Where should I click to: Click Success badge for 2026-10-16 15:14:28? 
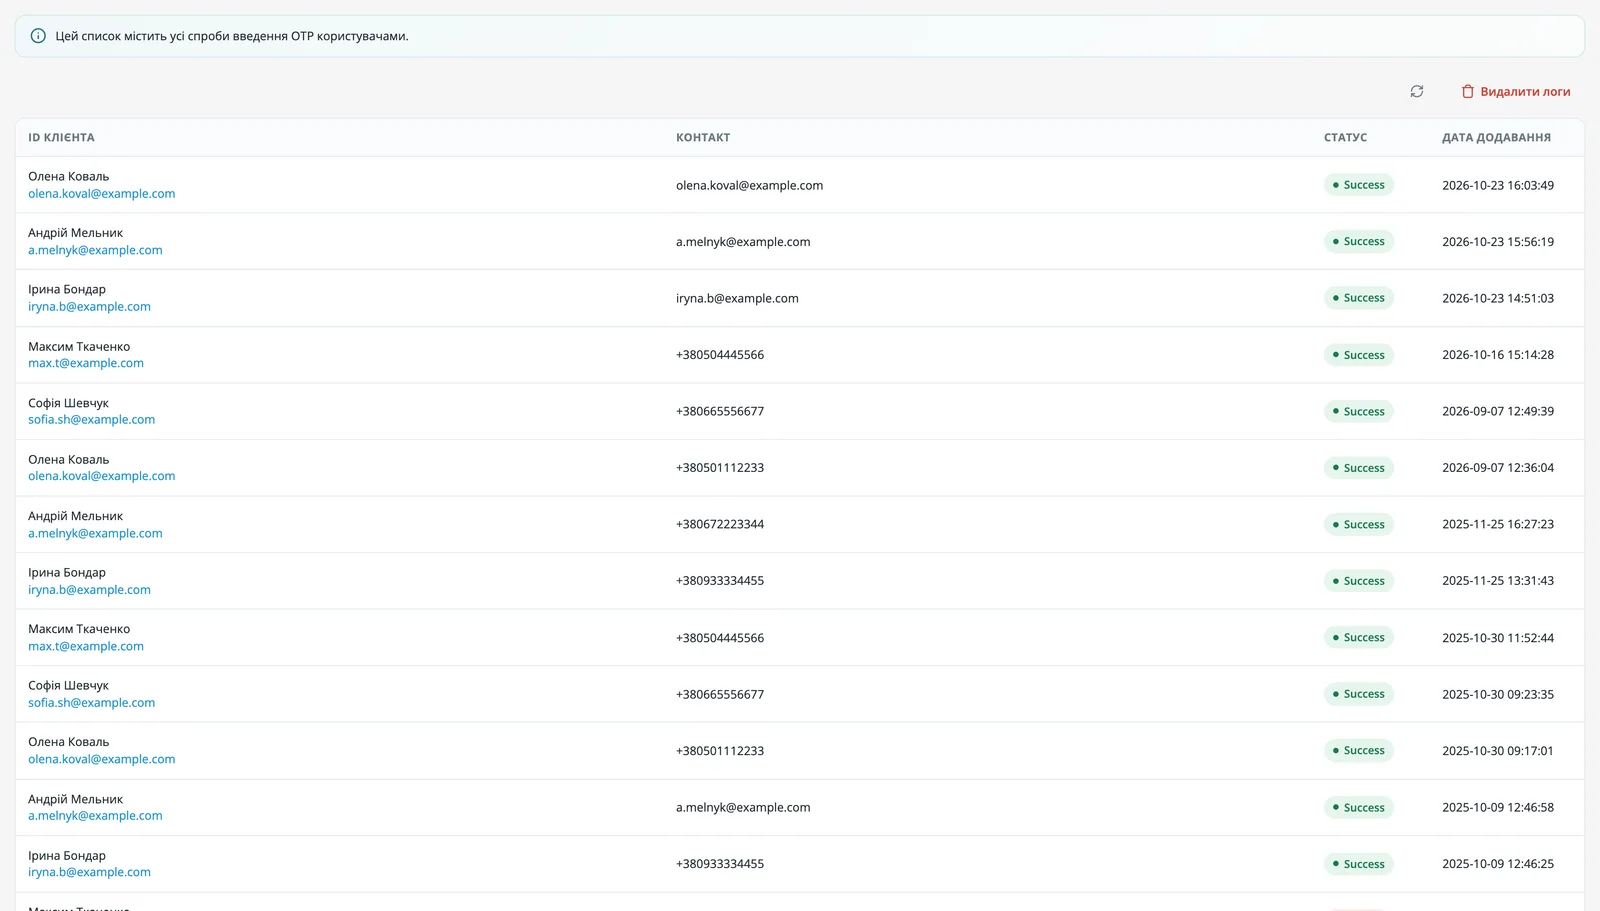tap(1359, 355)
